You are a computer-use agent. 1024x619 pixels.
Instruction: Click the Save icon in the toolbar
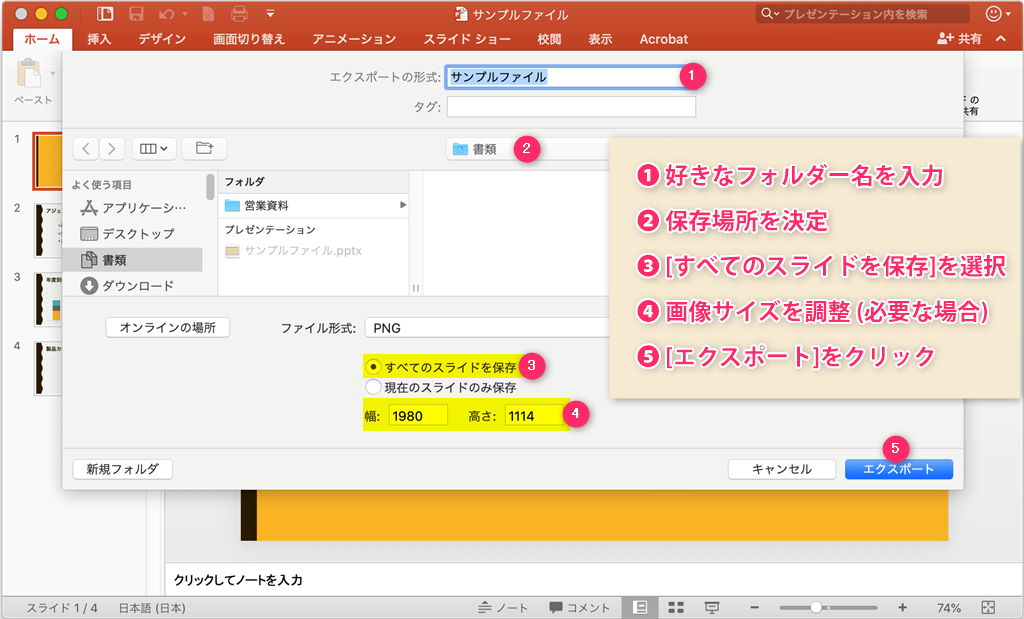click(135, 13)
